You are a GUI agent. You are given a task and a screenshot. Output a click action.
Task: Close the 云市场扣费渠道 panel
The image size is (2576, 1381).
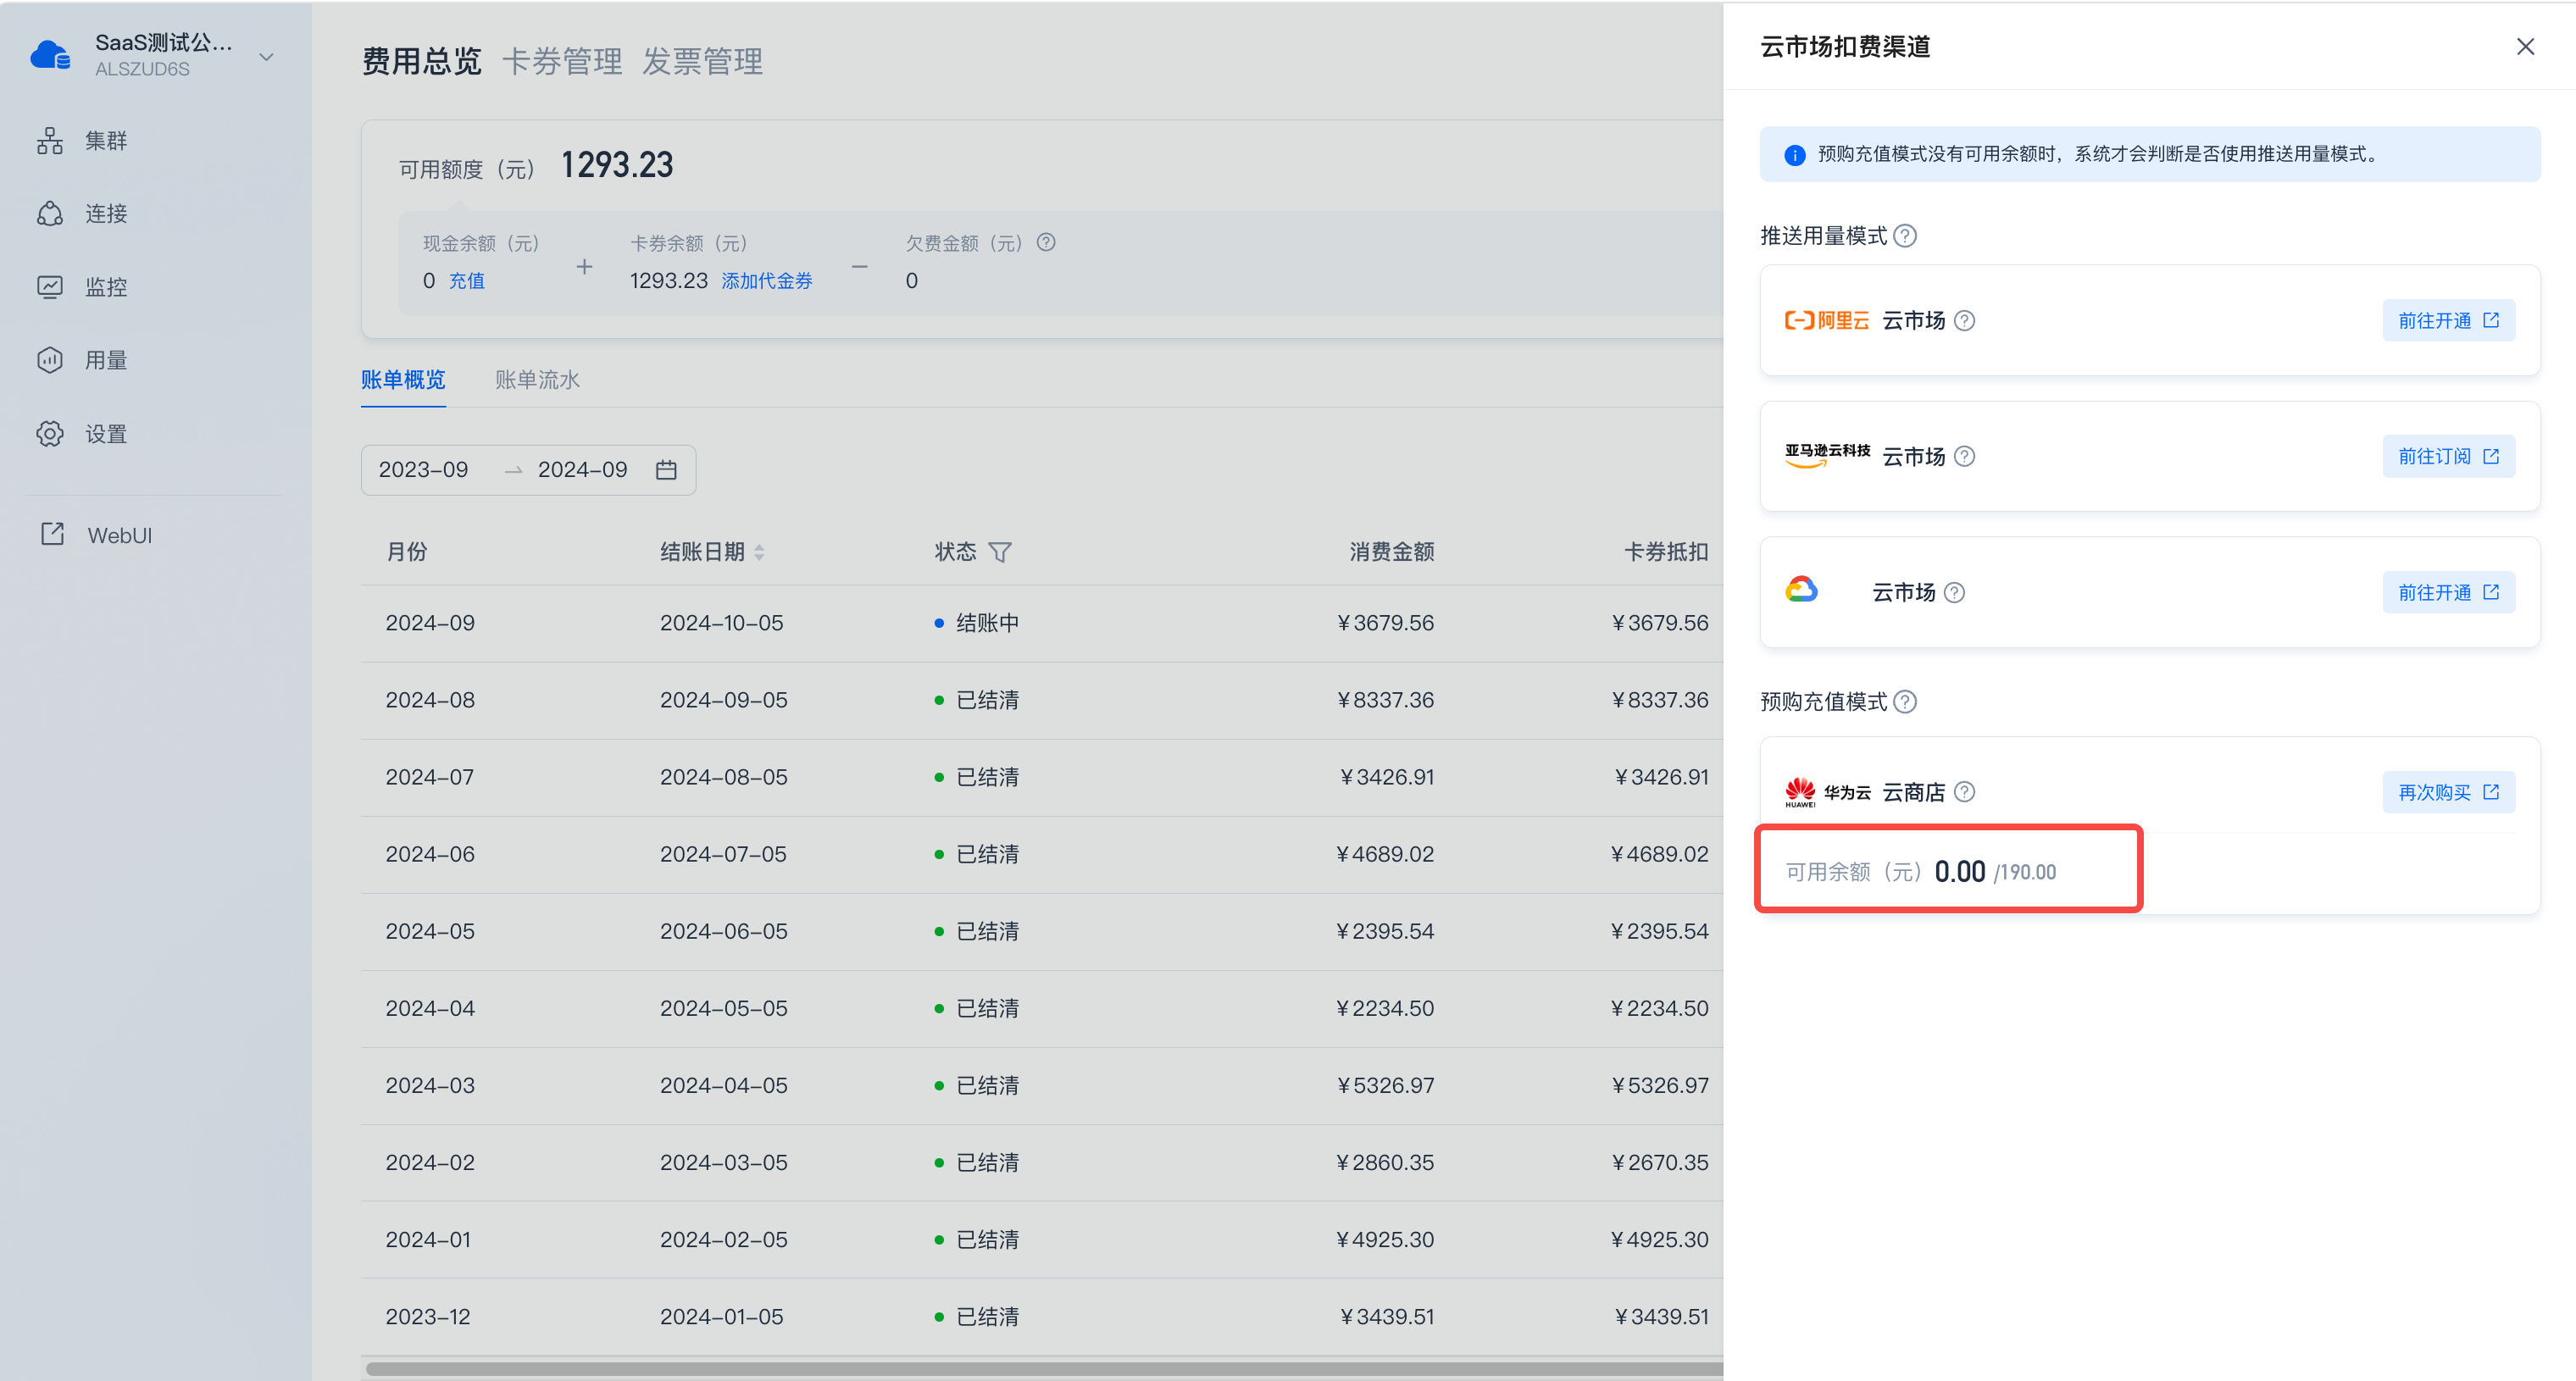coord(2525,47)
